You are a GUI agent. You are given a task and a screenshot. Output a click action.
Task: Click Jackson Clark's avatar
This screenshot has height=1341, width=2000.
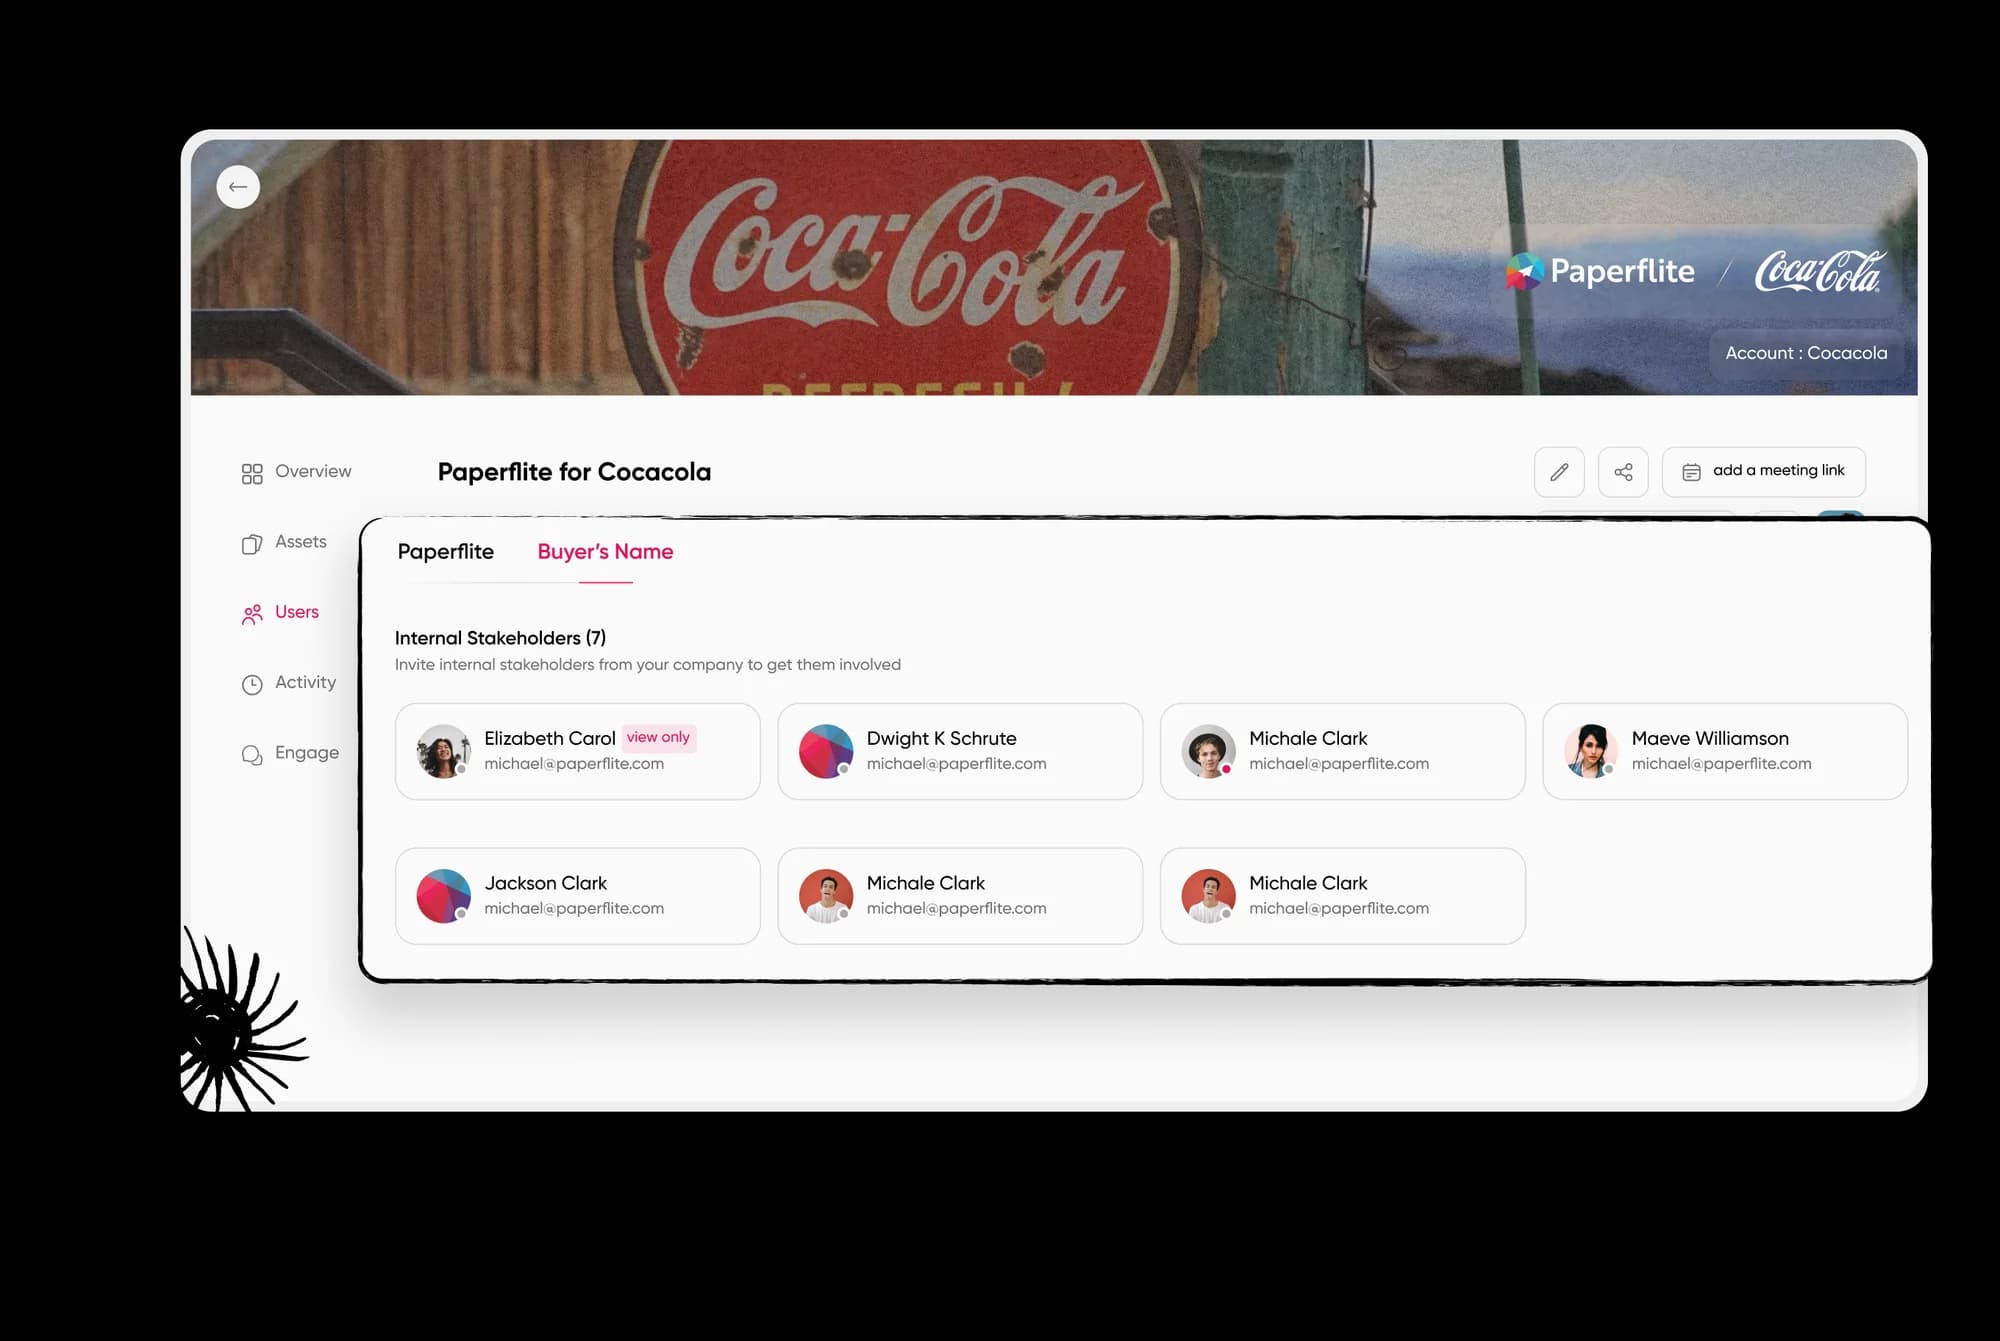[x=444, y=896]
